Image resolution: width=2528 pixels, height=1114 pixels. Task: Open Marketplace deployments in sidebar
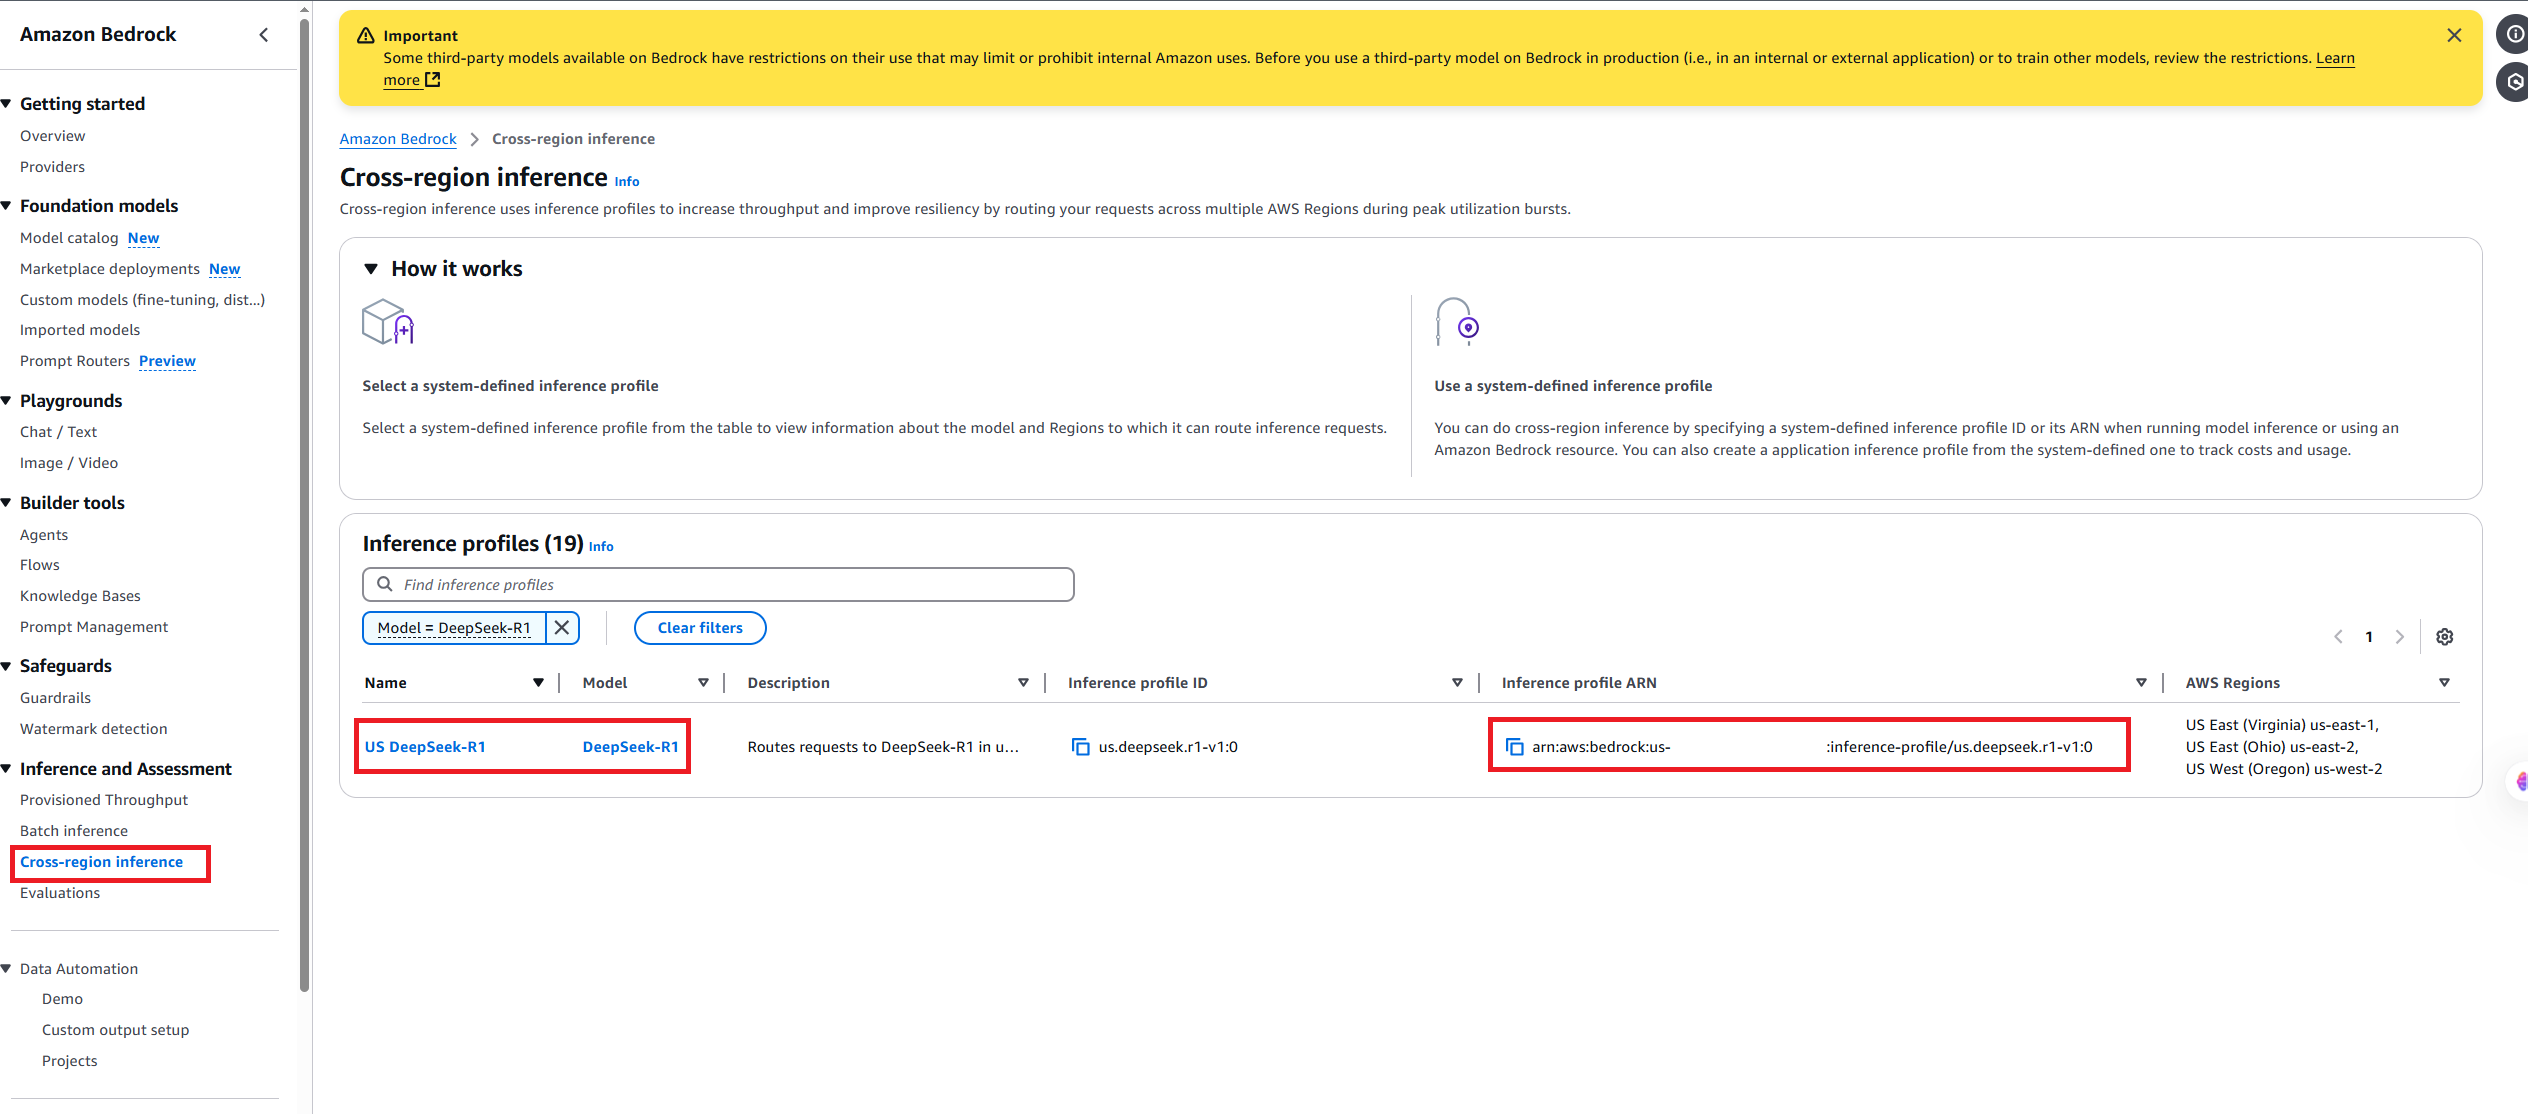pos(110,269)
